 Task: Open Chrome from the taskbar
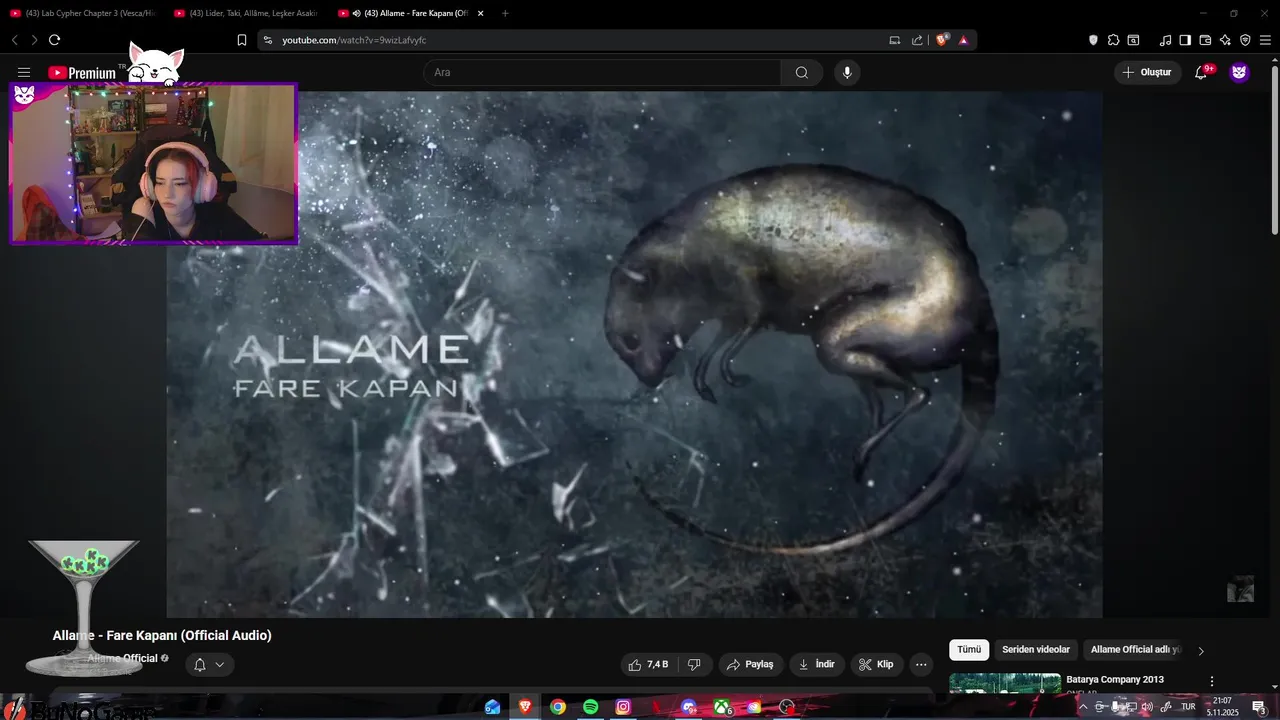(x=558, y=707)
